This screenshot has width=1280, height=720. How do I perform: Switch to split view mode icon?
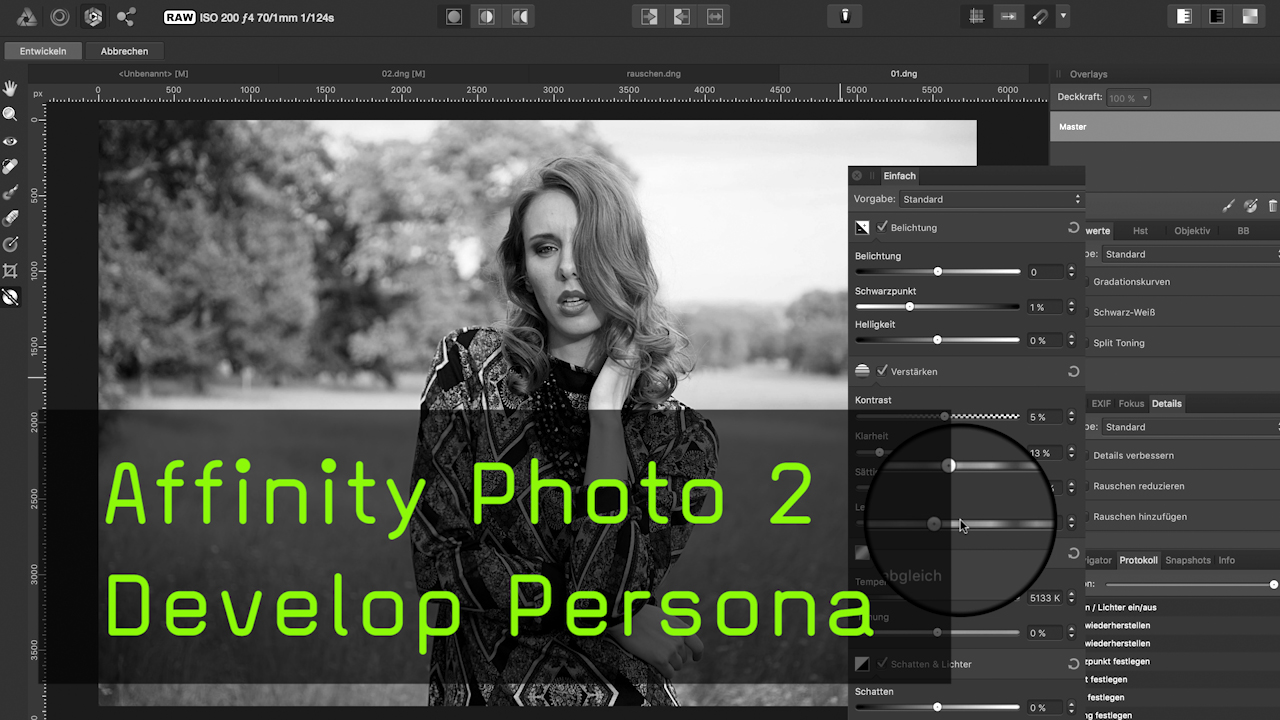[x=487, y=17]
